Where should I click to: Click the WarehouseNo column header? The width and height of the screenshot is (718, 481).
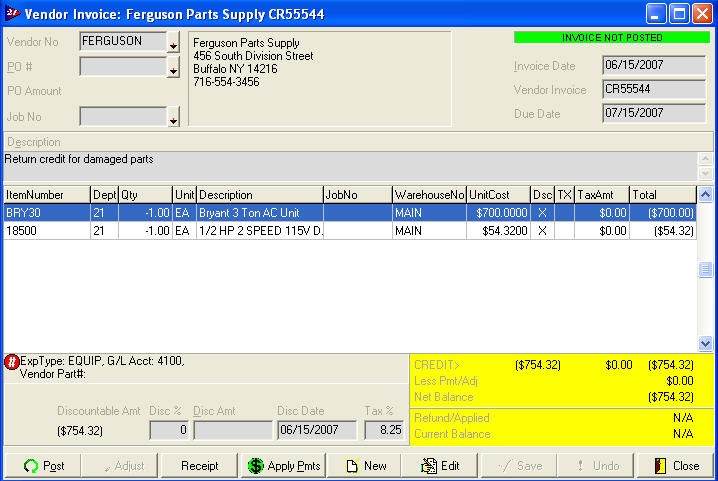pyautogui.click(x=430, y=195)
